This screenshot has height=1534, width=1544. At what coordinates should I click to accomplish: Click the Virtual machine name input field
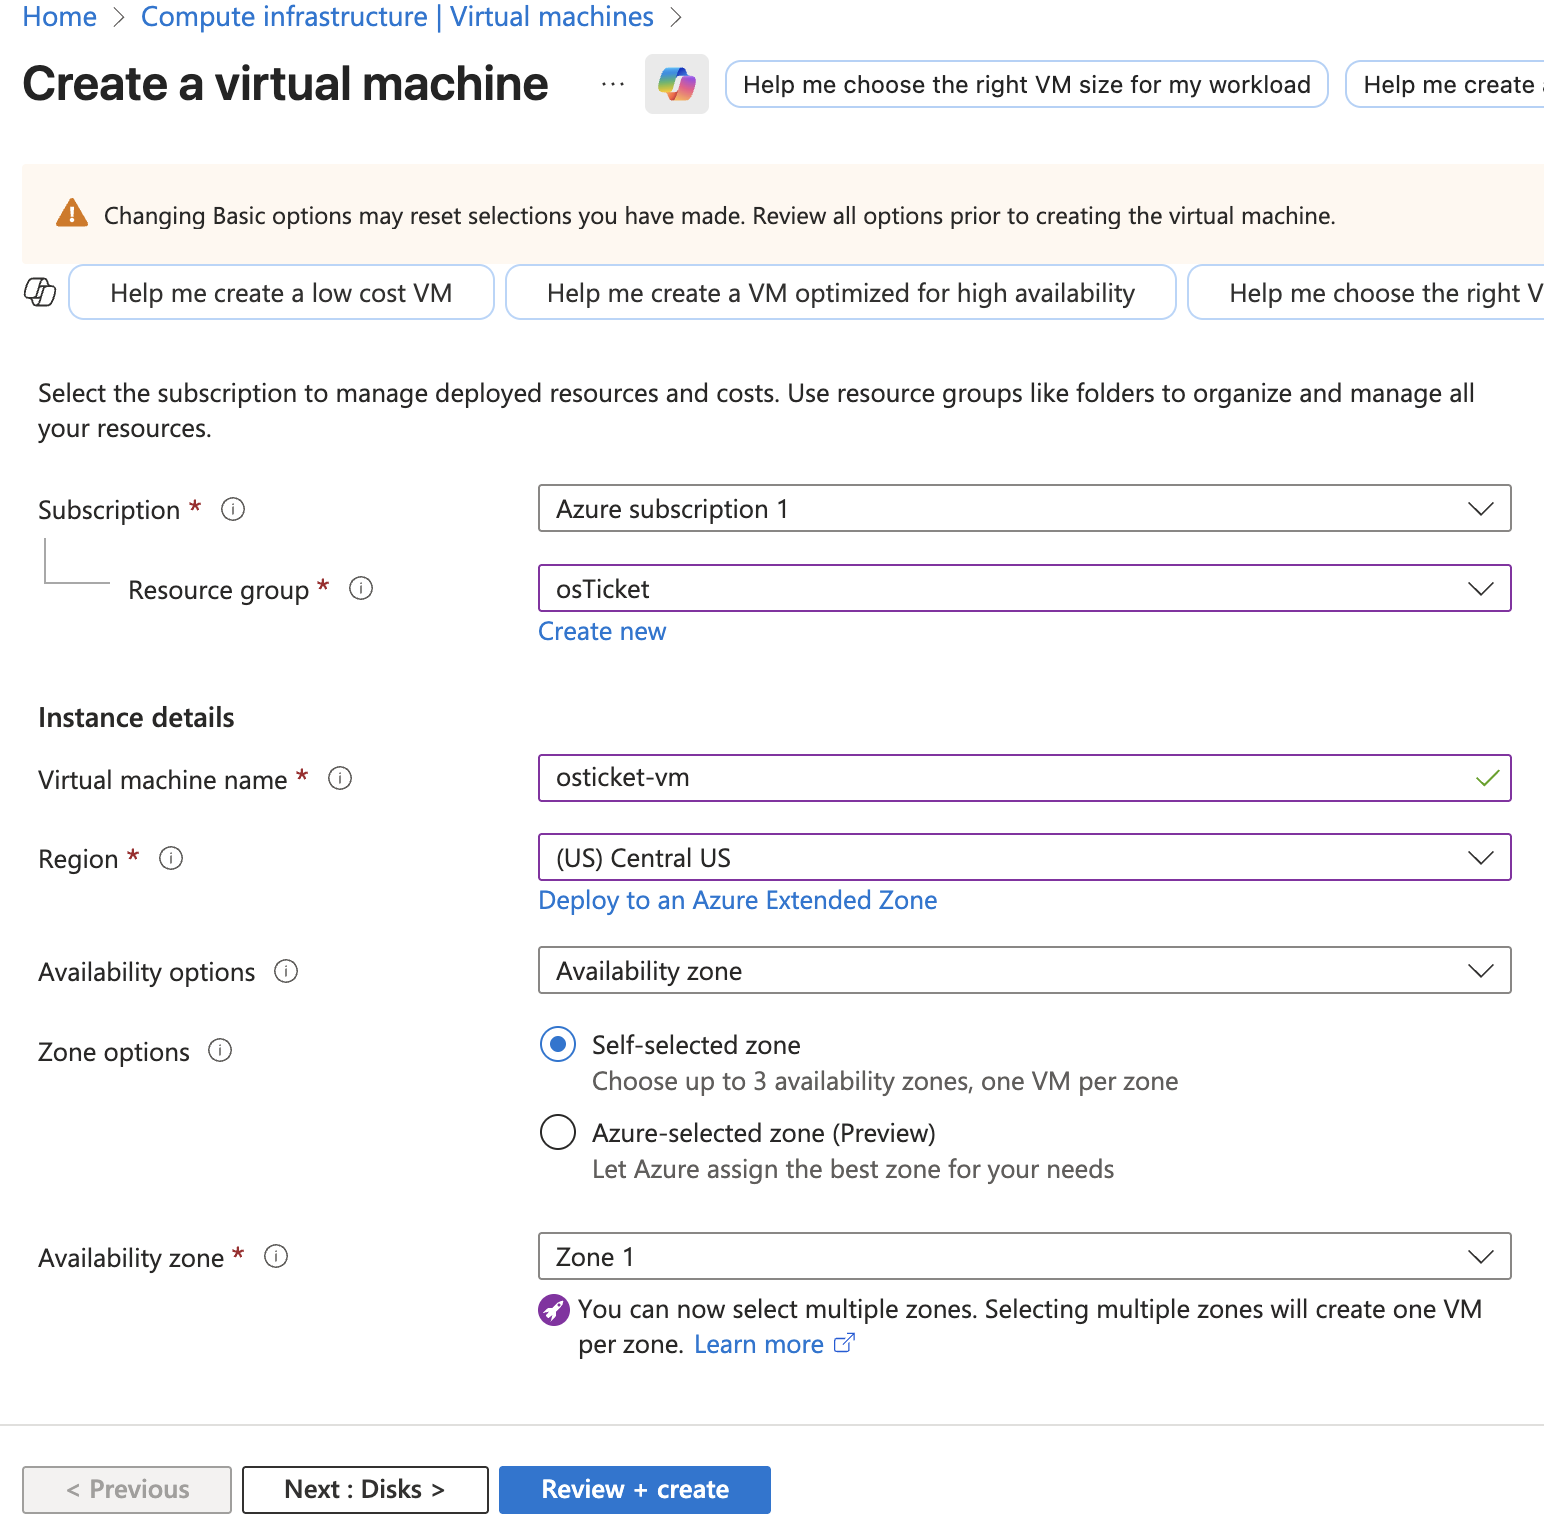(x=1010, y=778)
